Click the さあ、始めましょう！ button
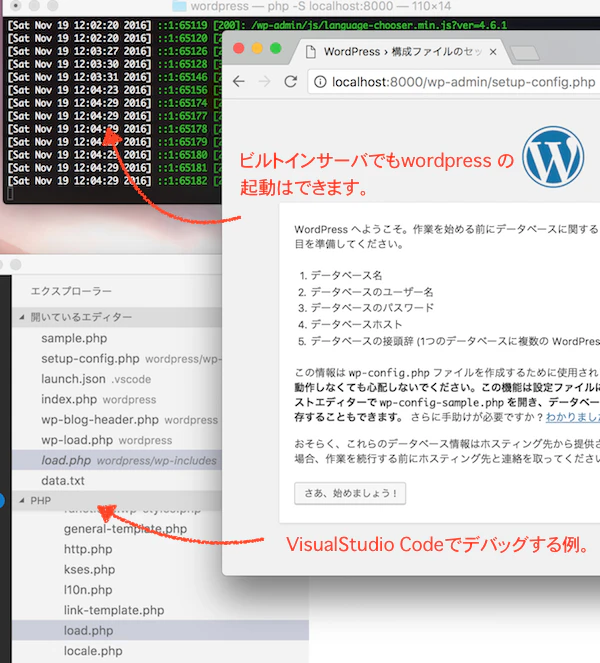 [x=350, y=493]
